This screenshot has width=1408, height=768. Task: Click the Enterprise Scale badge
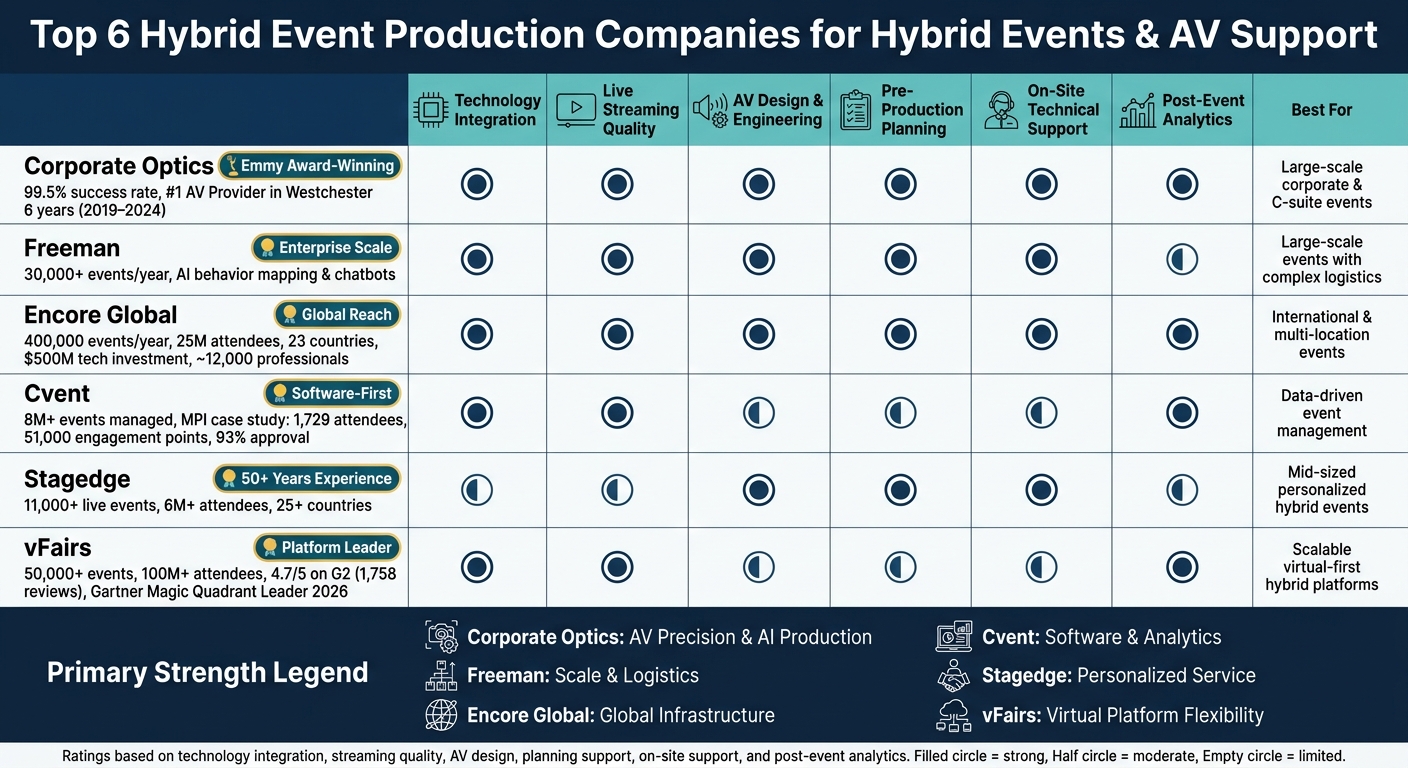click(x=325, y=248)
